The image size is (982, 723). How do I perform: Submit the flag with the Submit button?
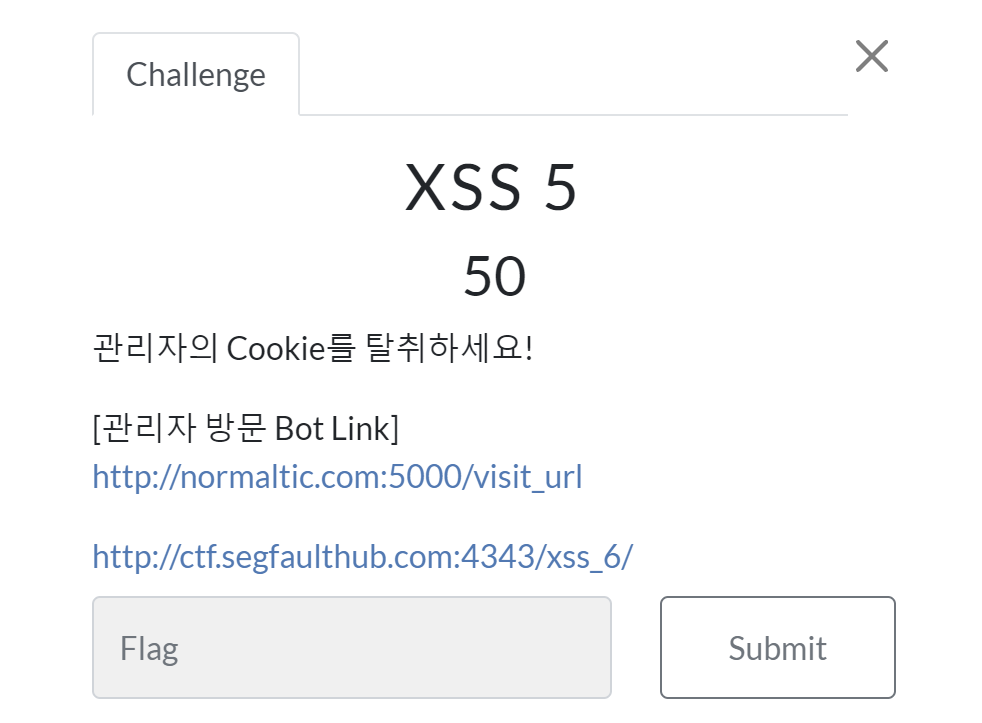777,647
